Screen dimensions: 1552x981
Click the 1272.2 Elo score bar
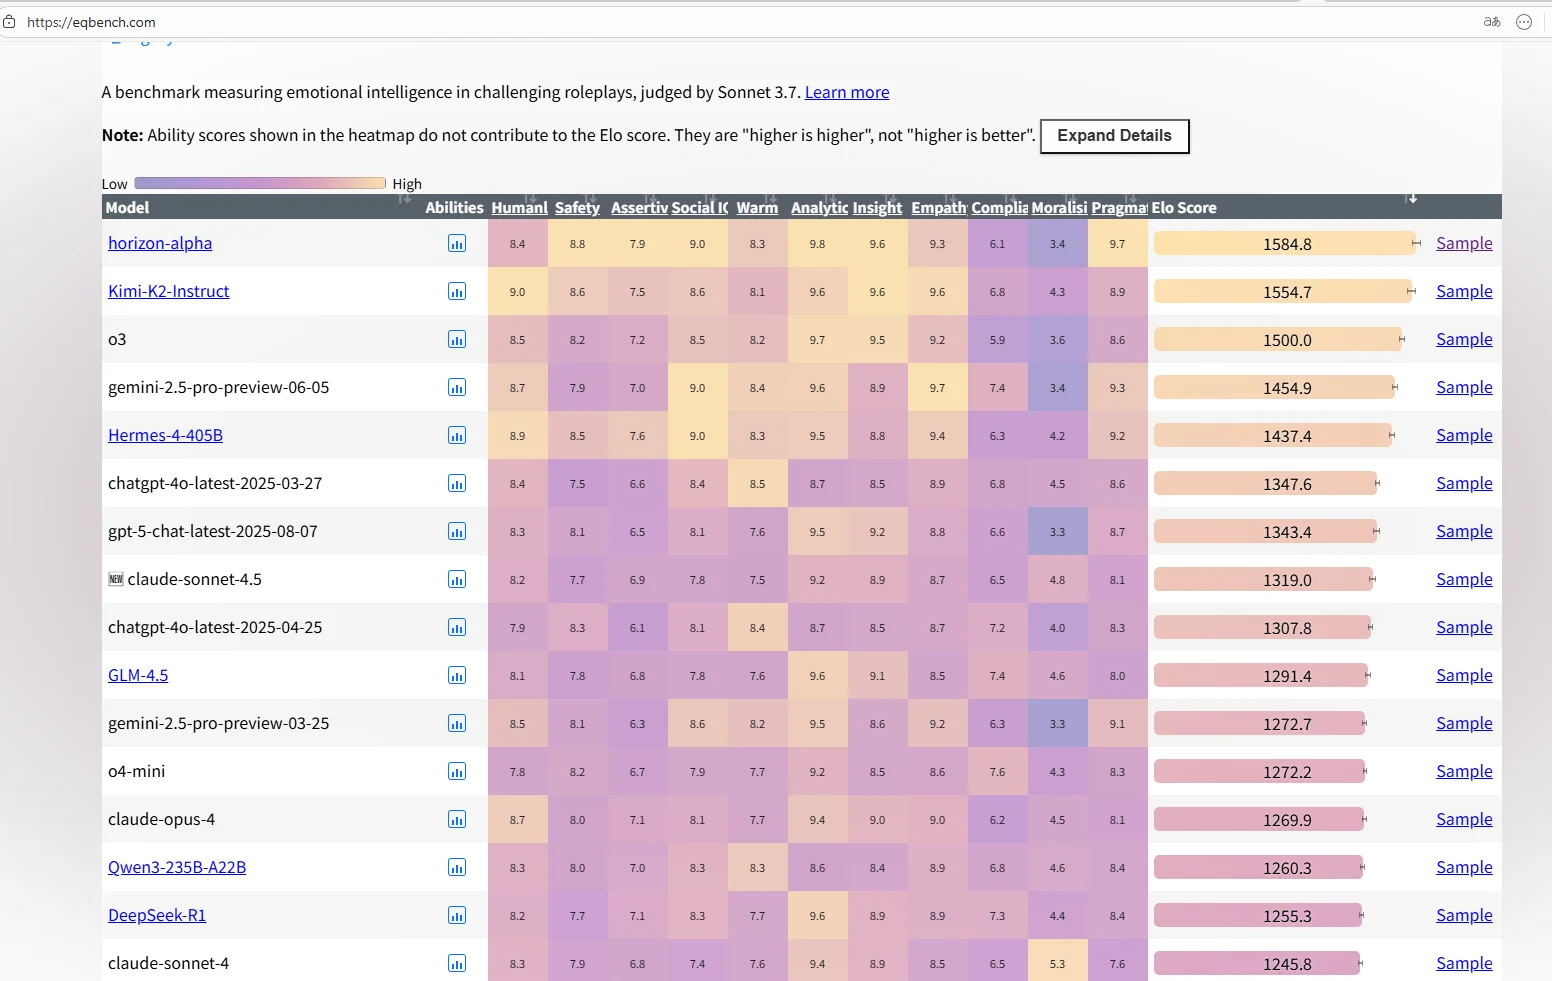point(1259,772)
